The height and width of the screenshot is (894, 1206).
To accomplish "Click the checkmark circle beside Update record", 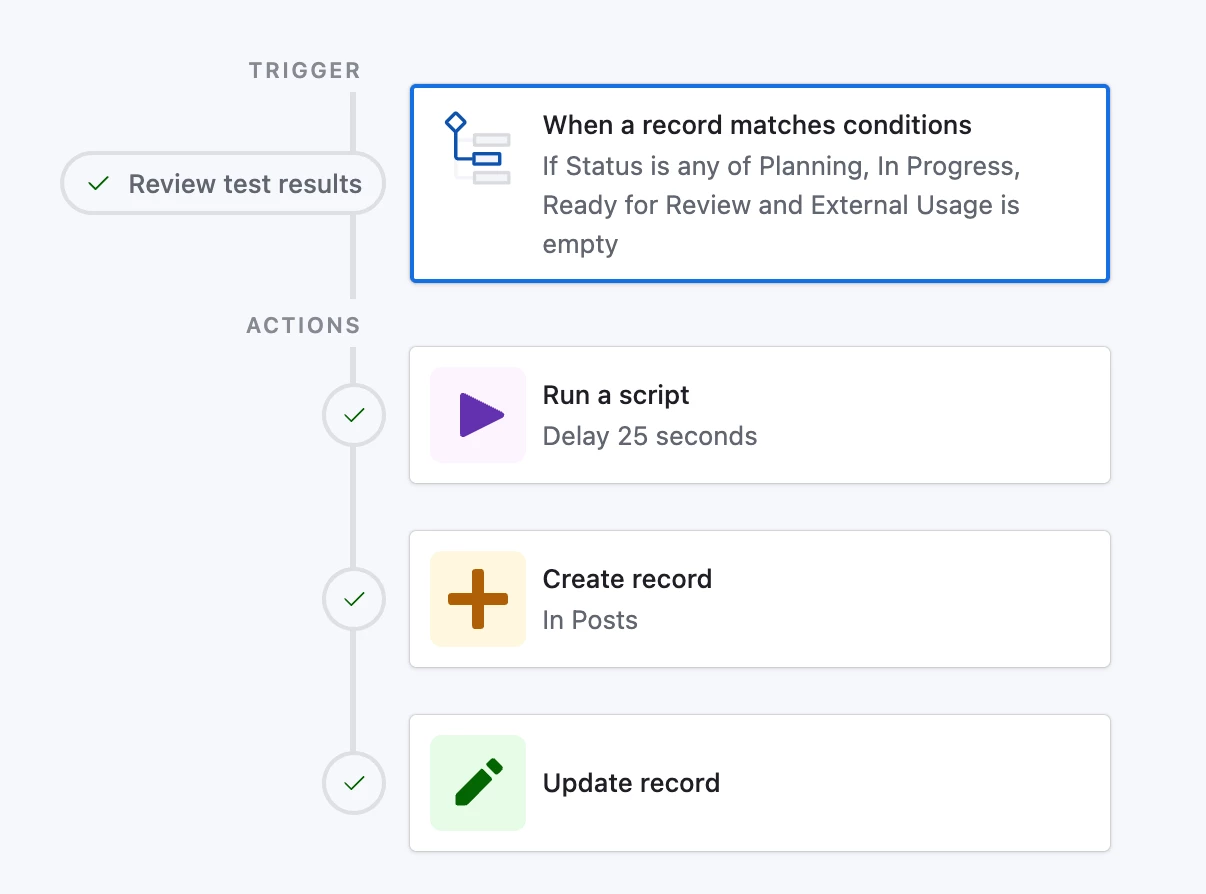I will pos(353,783).
